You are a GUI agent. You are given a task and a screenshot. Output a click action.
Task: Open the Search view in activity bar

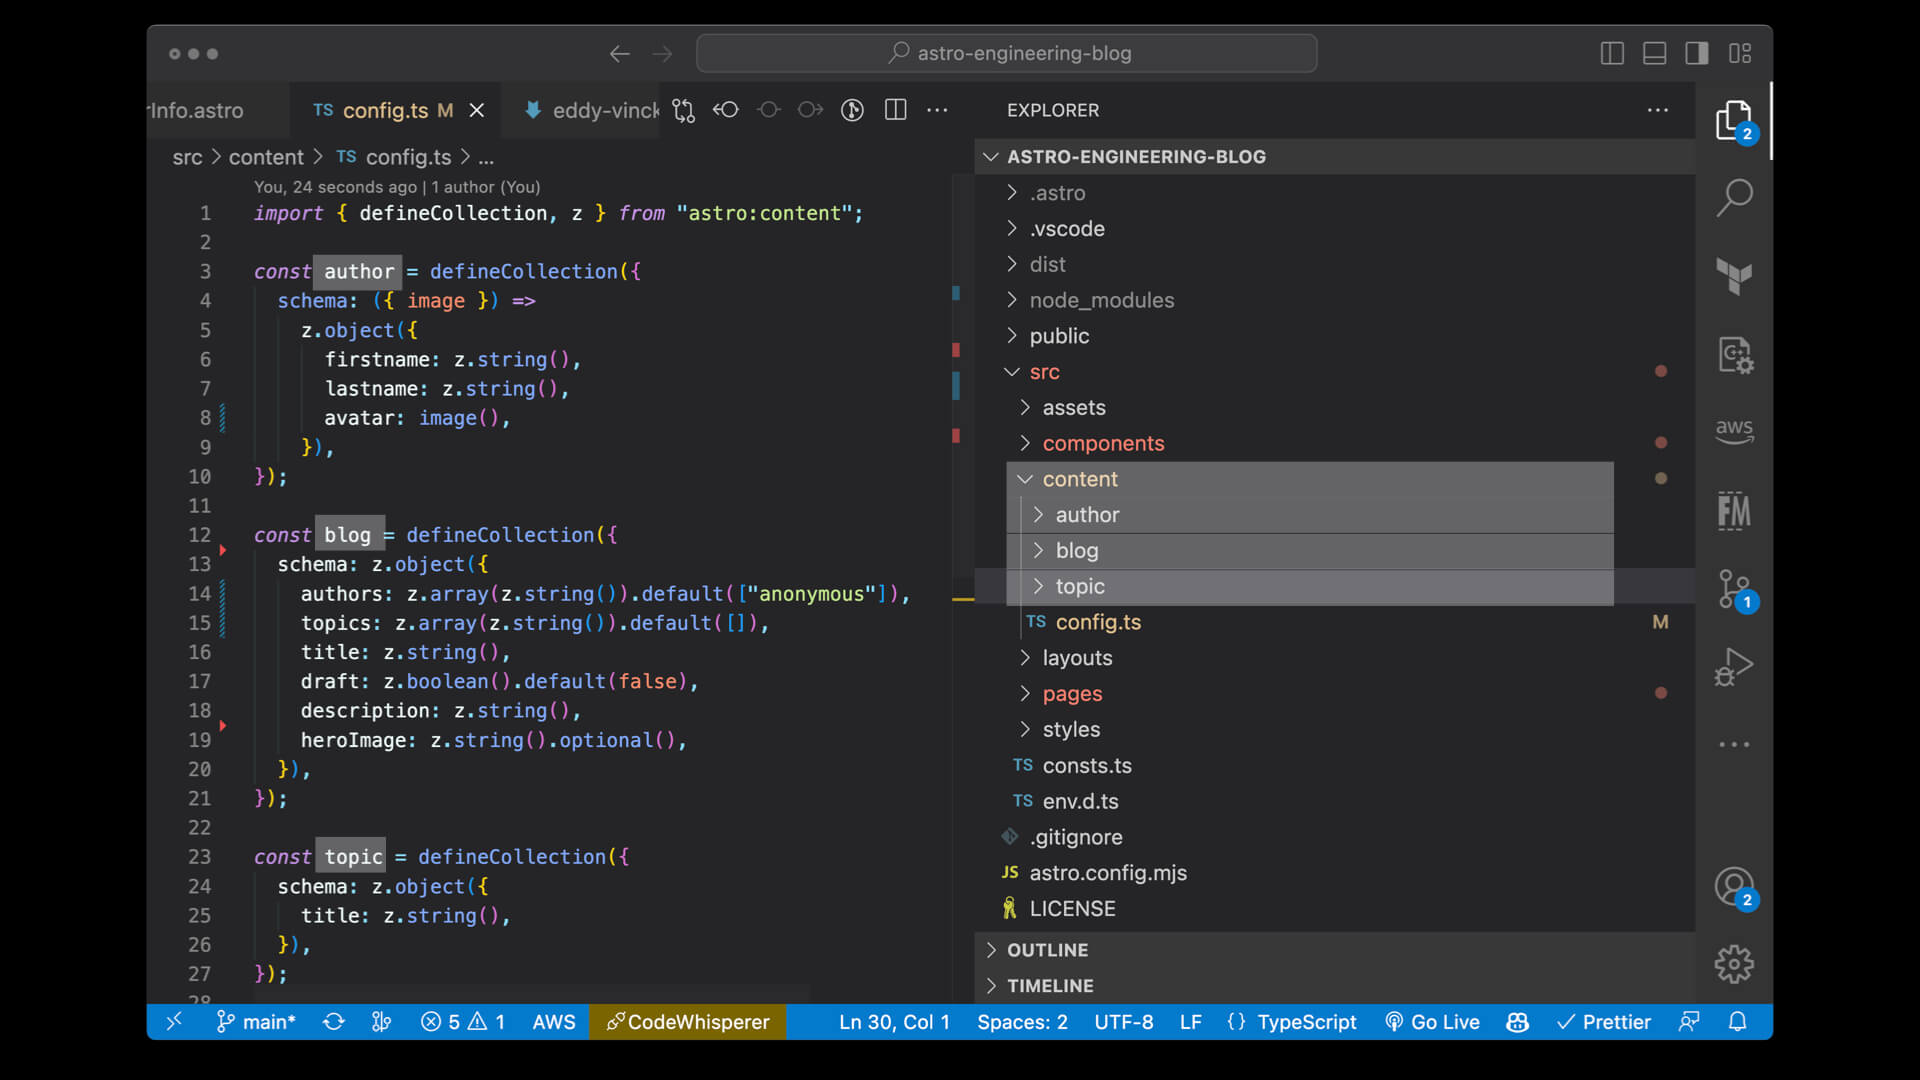click(x=1734, y=197)
